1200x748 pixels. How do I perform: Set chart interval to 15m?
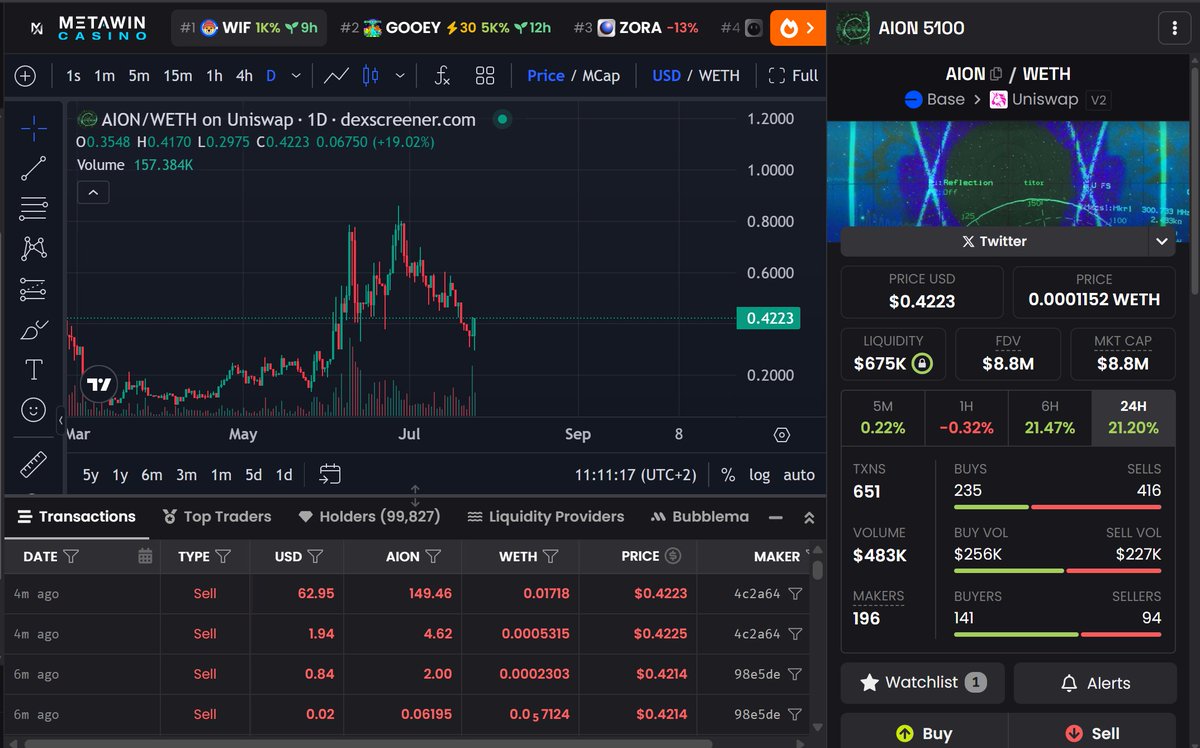[178, 76]
